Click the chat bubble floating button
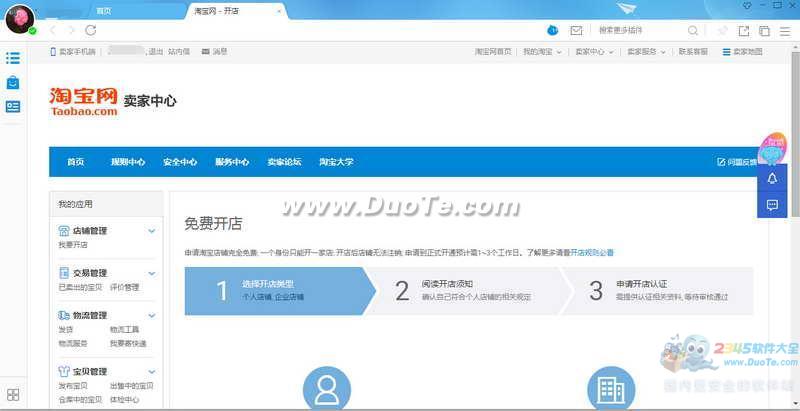This screenshot has height=411, width=800. coord(772,205)
